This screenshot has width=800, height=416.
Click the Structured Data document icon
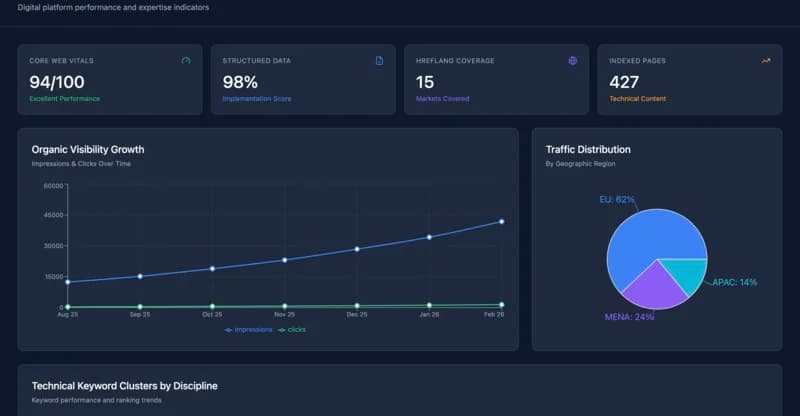click(x=379, y=61)
